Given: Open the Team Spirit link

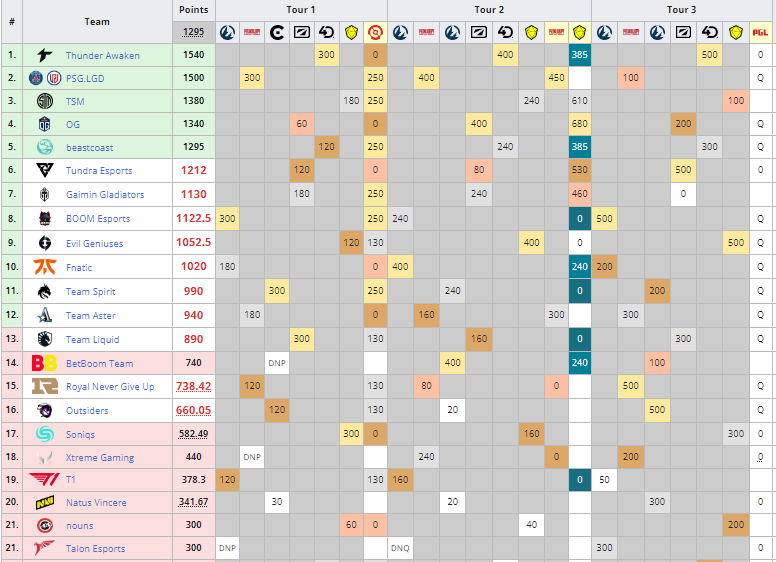Looking at the screenshot, I should pos(91,292).
